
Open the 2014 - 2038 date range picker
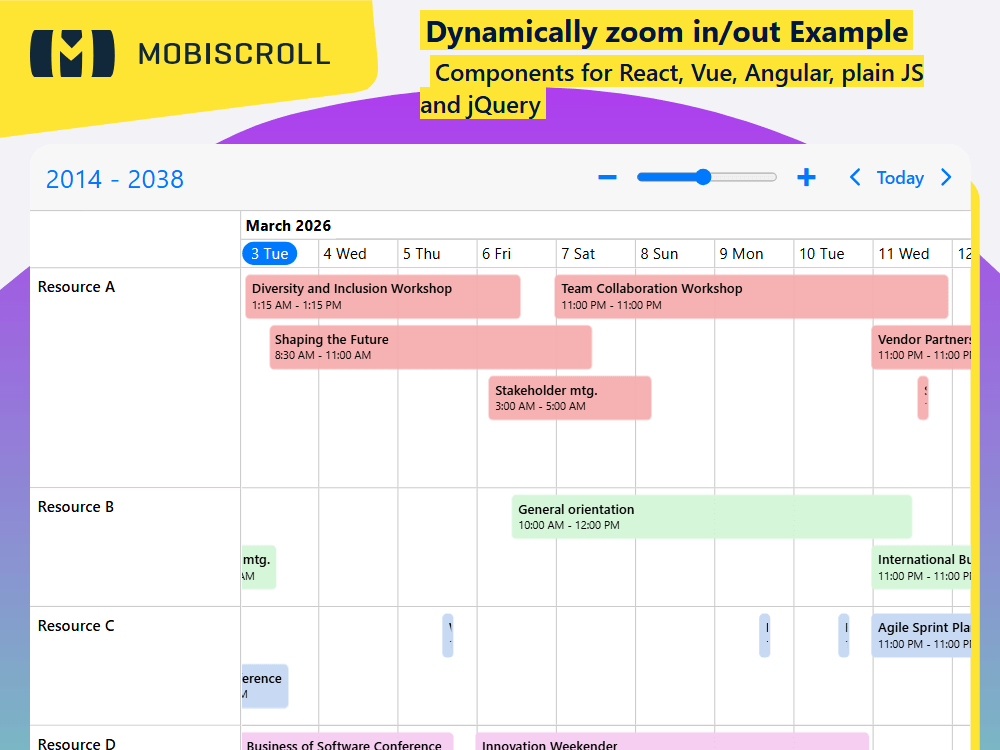click(x=114, y=179)
